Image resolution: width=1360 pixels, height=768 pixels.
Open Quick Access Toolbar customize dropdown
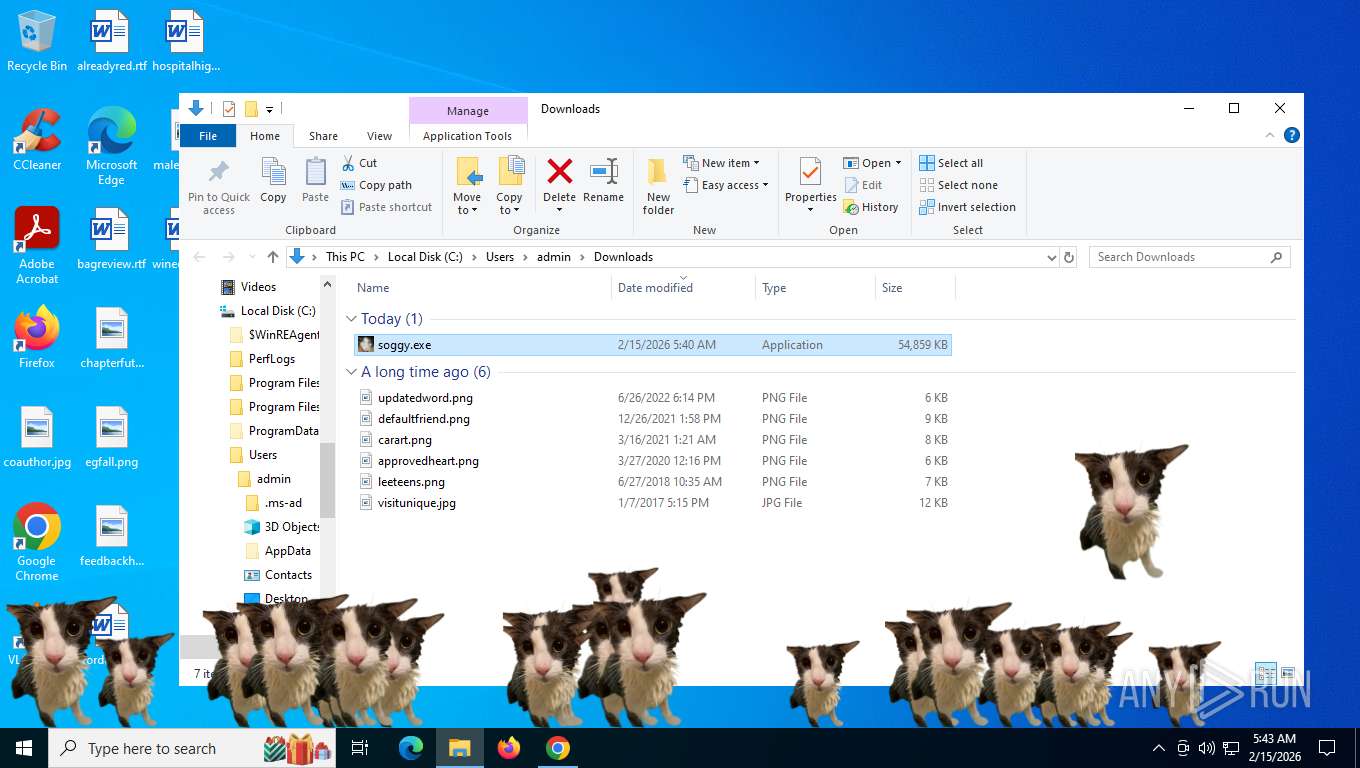tap(270, 109)
